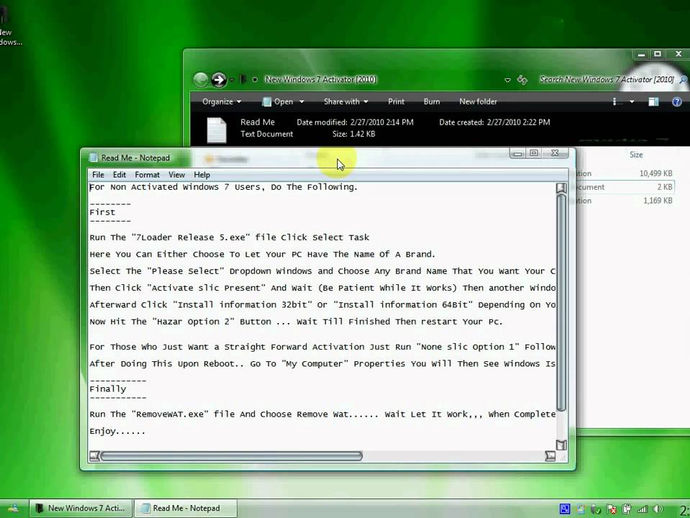Select the file row sized 10,499 KB

click(x=624, y=173)
